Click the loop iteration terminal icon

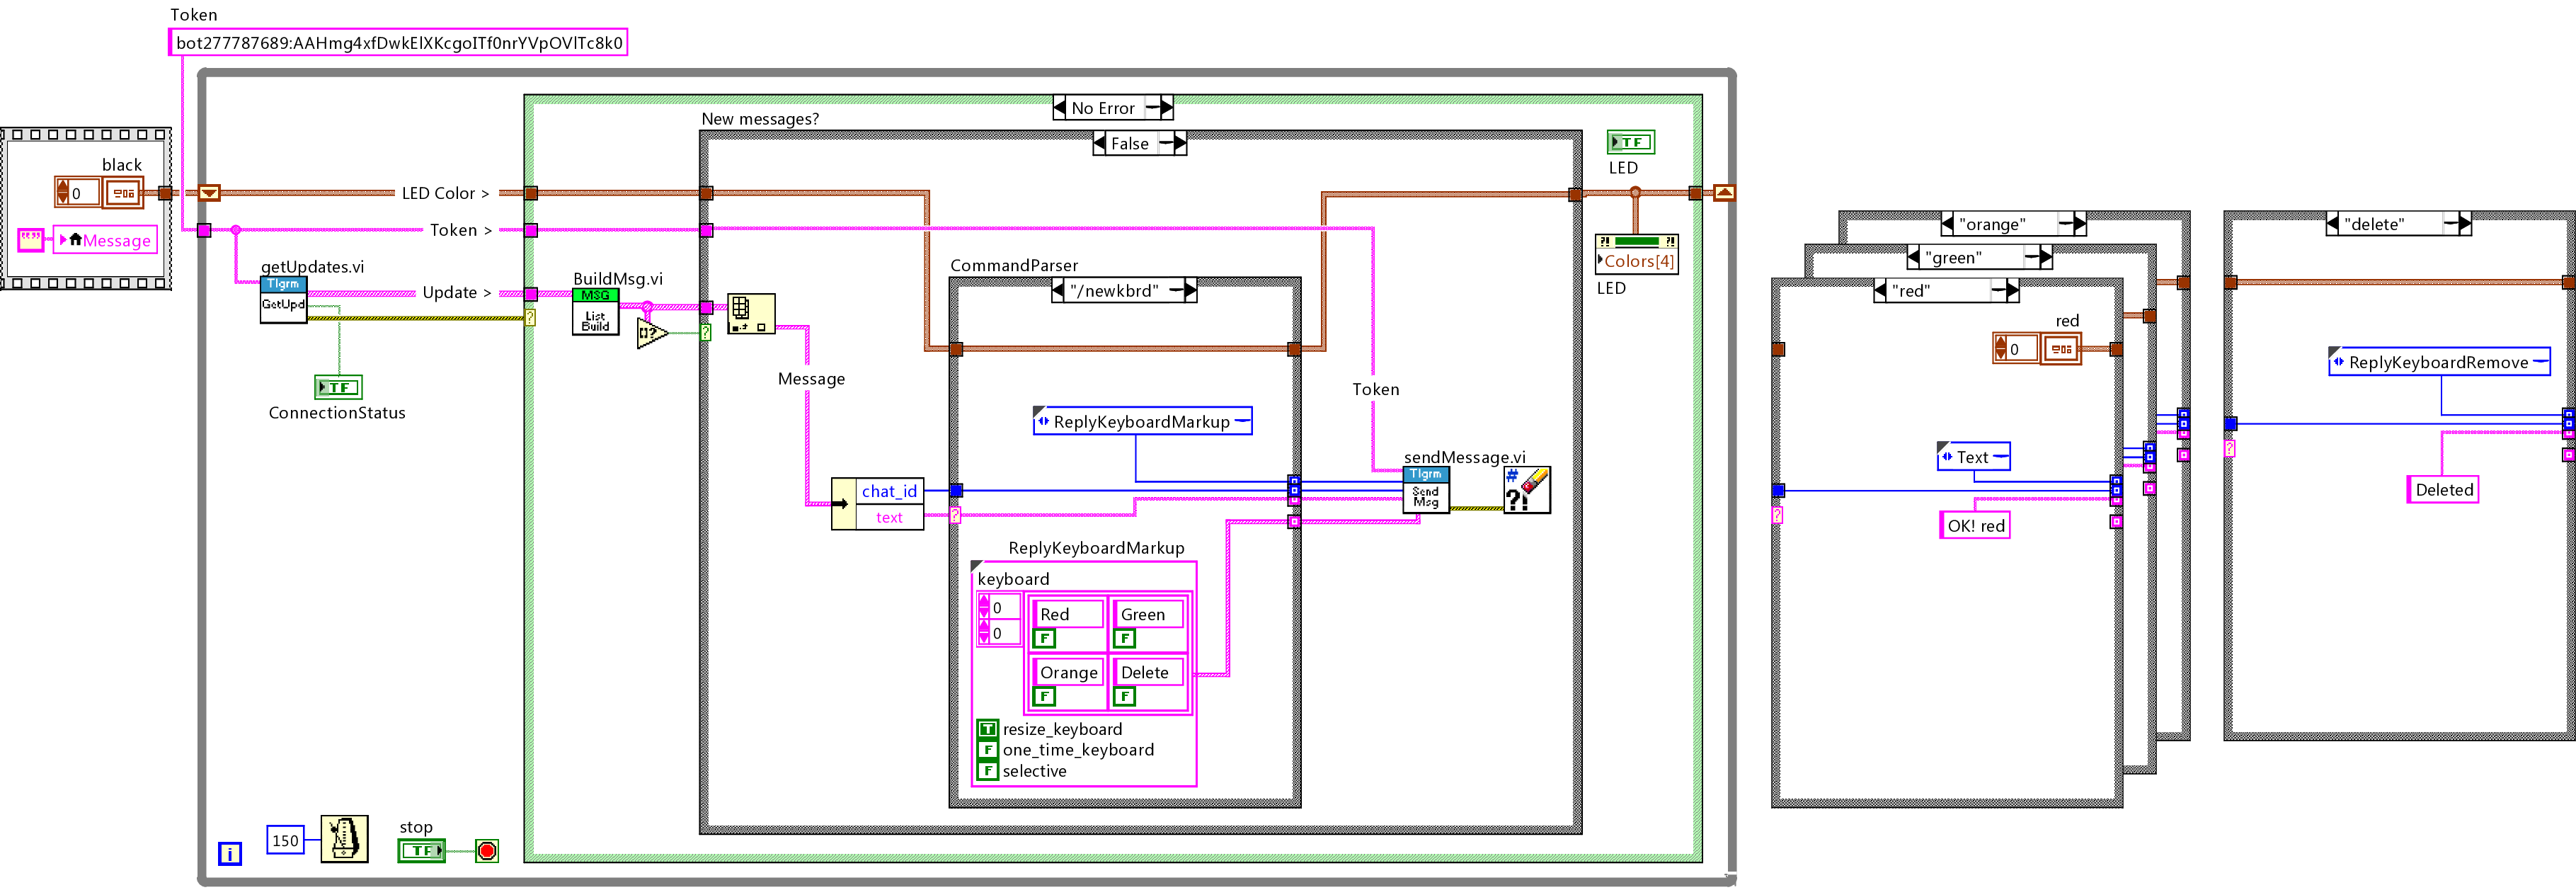pyautogui.click(x=230, y=853)
